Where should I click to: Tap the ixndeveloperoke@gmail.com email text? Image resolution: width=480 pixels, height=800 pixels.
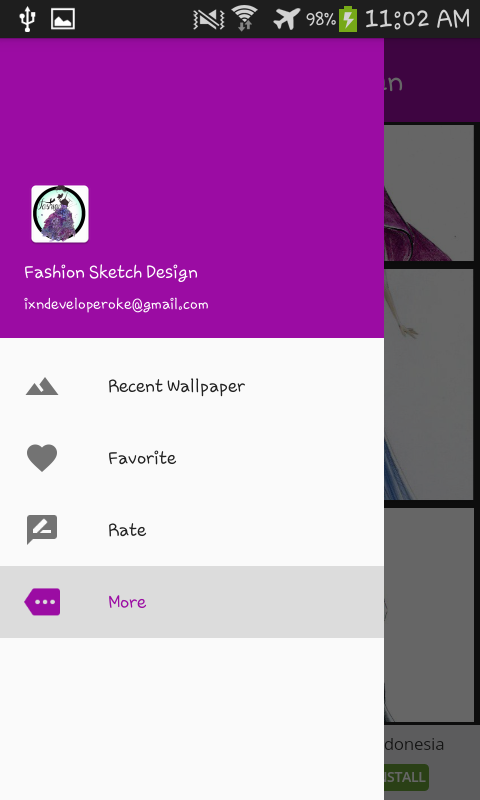tap(116, 305)
